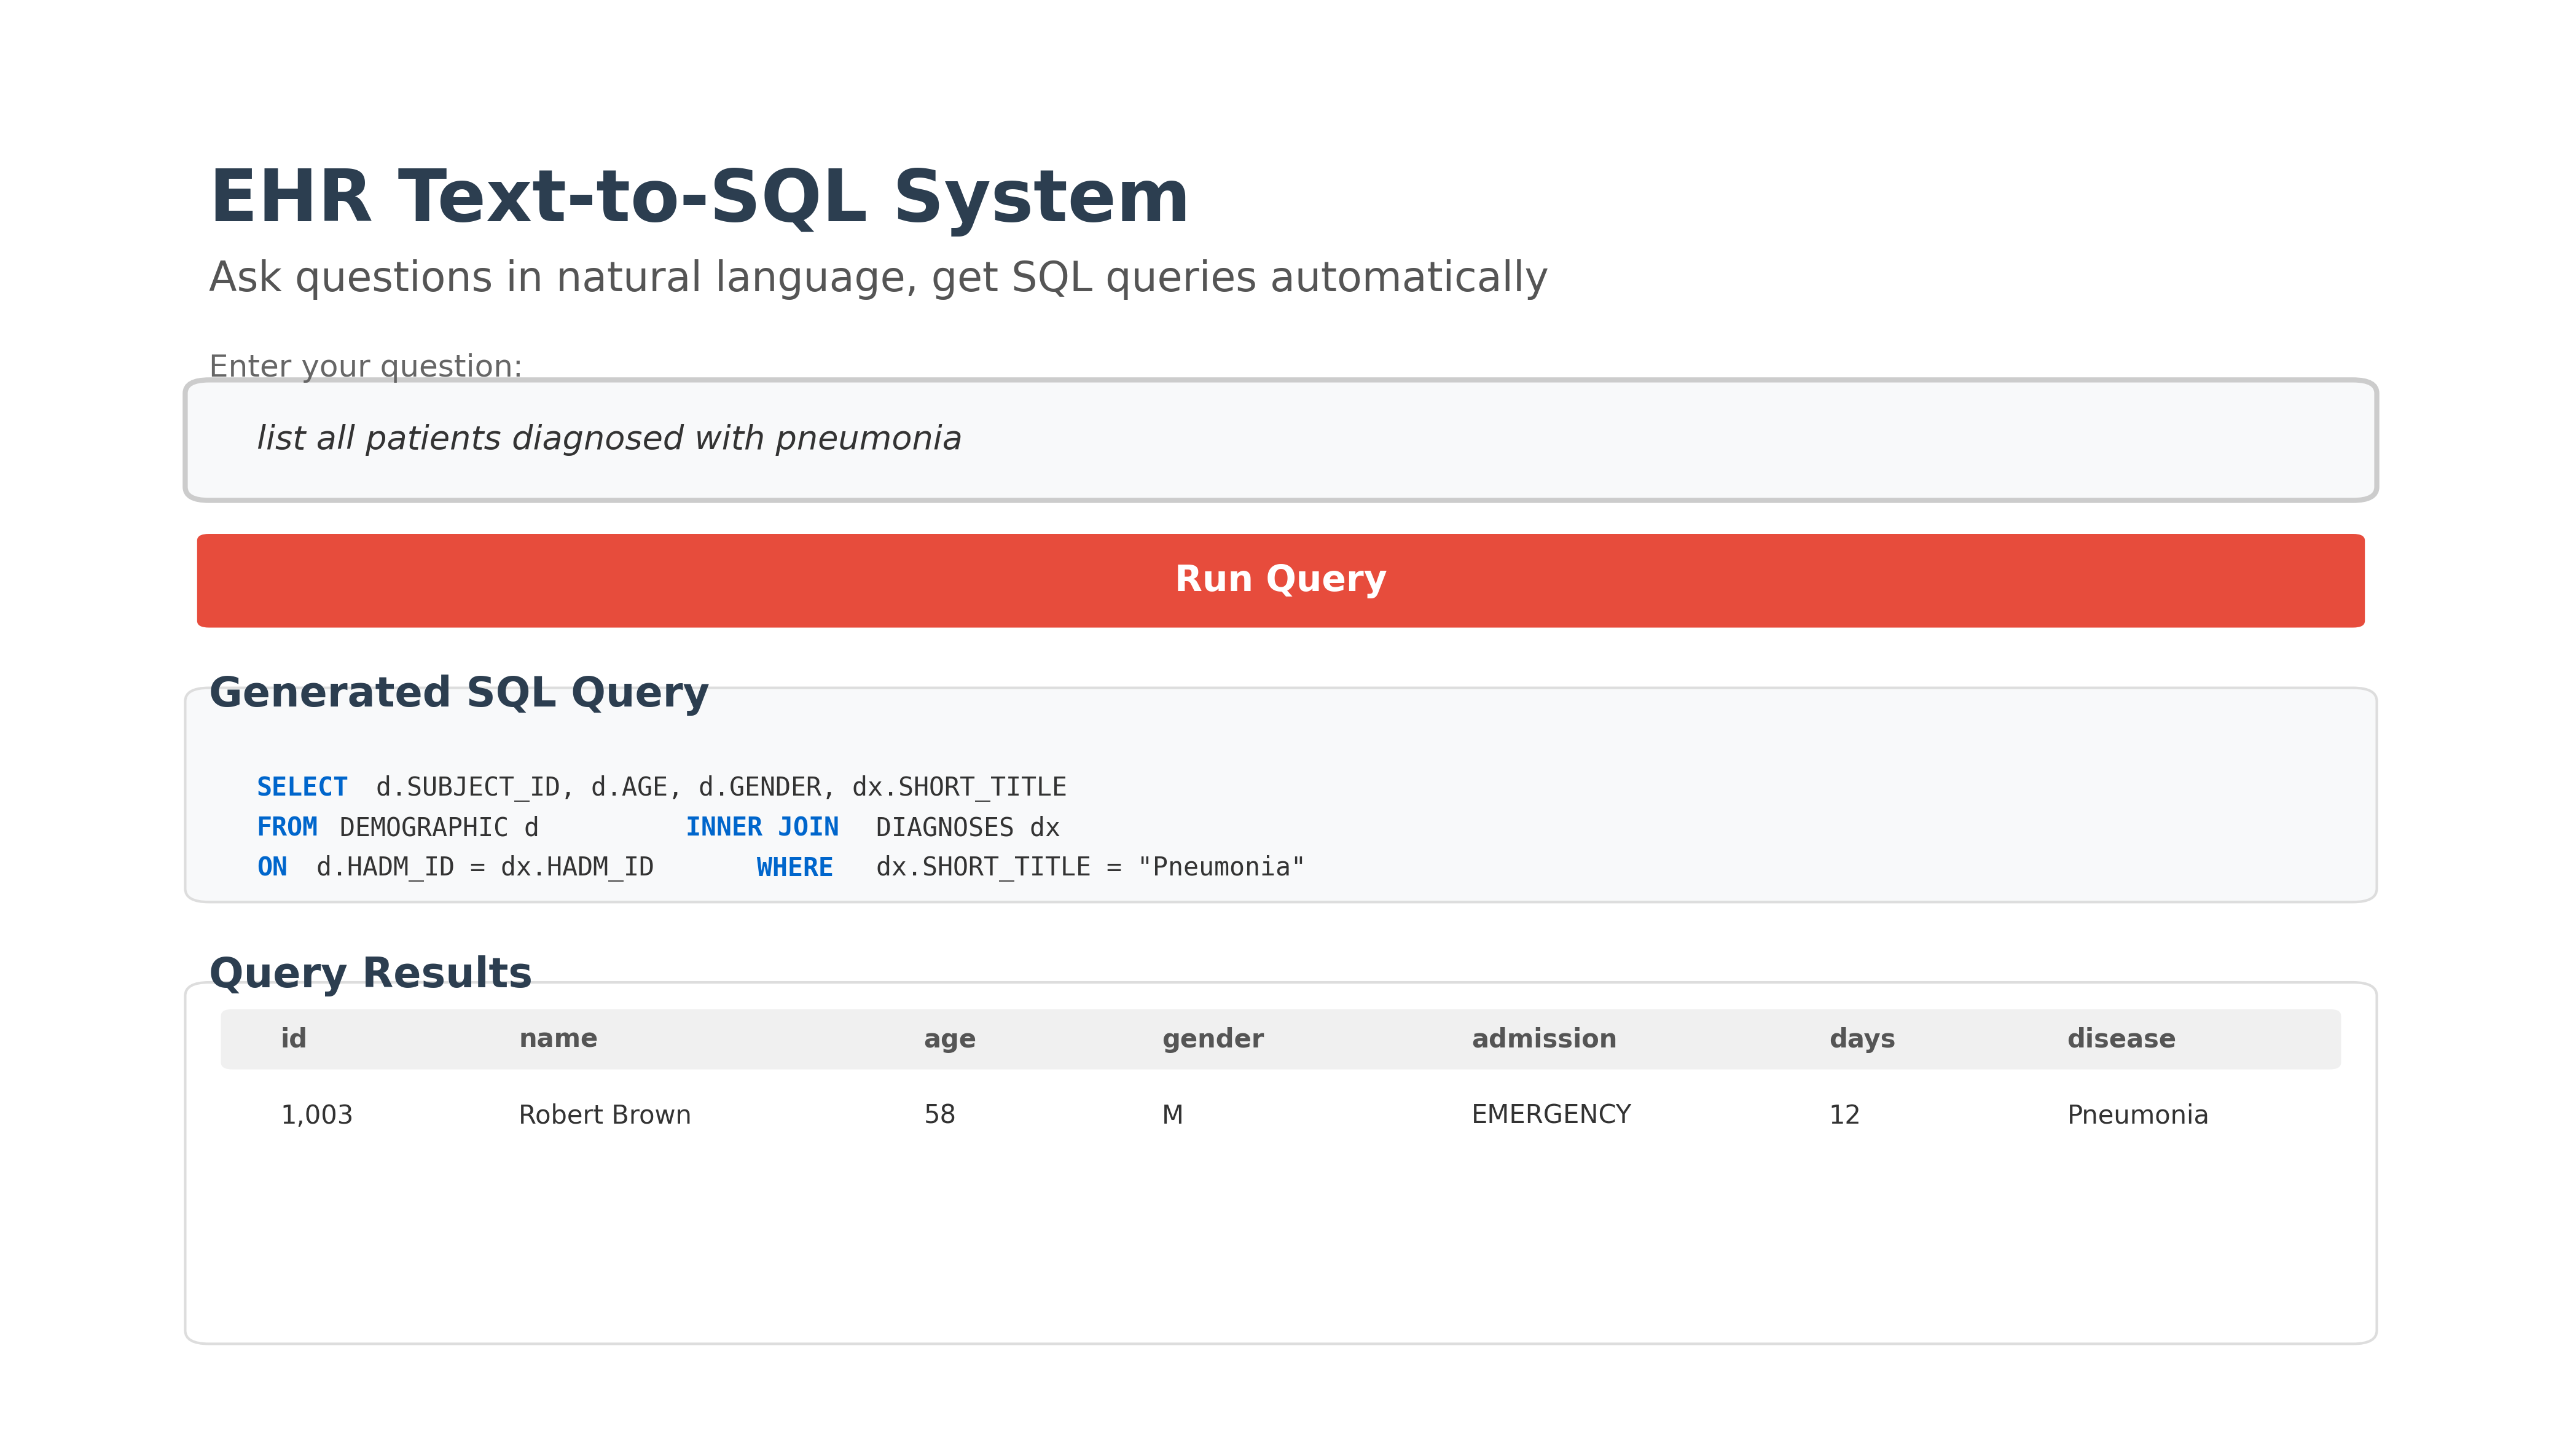Screen dimensions: 2562x1456
Task: Click the Pneumonia cell in results
Action: pos(2137,1114)
